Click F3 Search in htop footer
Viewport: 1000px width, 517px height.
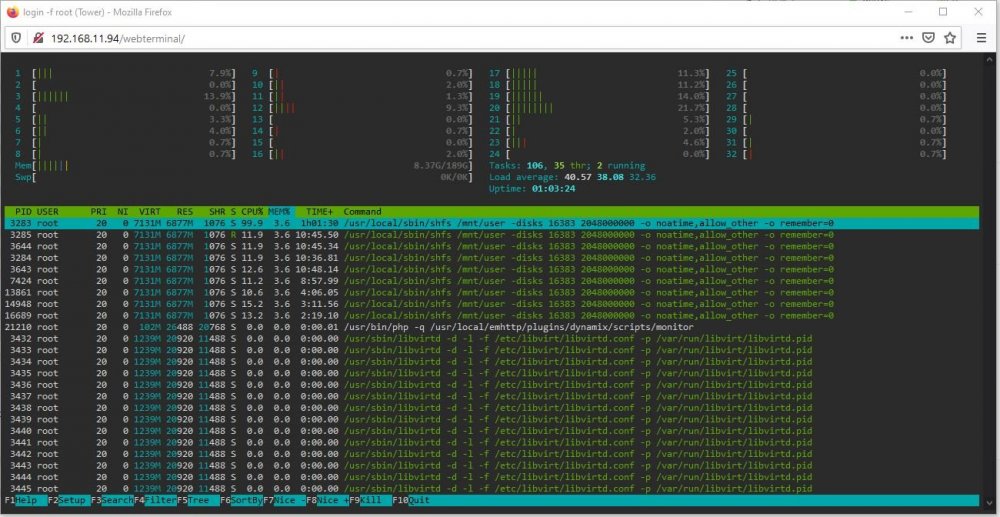tap(112, 500)
